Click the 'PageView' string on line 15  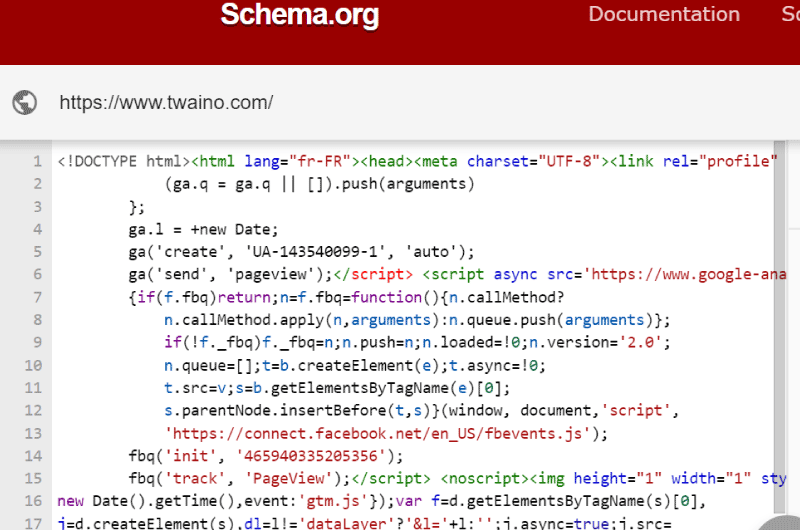click(289, 478)
